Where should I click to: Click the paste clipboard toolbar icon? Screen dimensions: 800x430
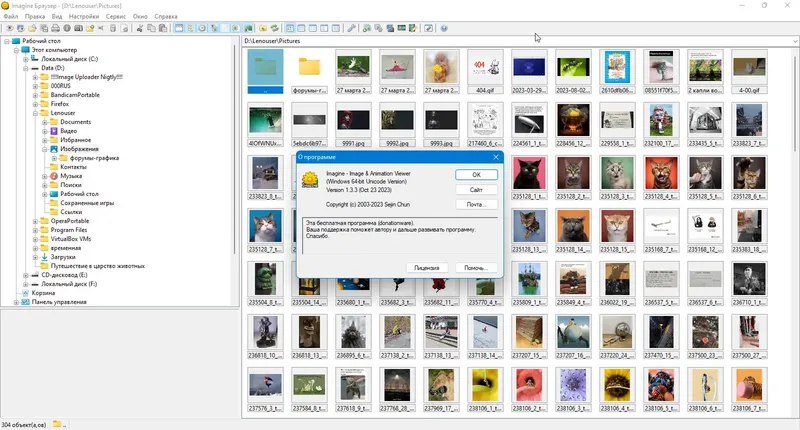(x=163, y=28)
